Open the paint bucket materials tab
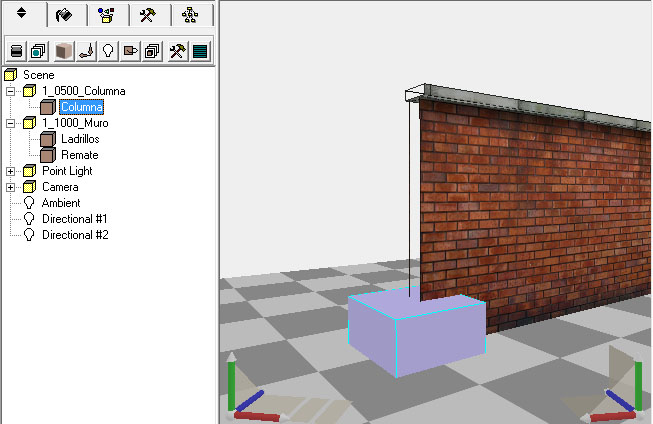 (x=65, y=15)
